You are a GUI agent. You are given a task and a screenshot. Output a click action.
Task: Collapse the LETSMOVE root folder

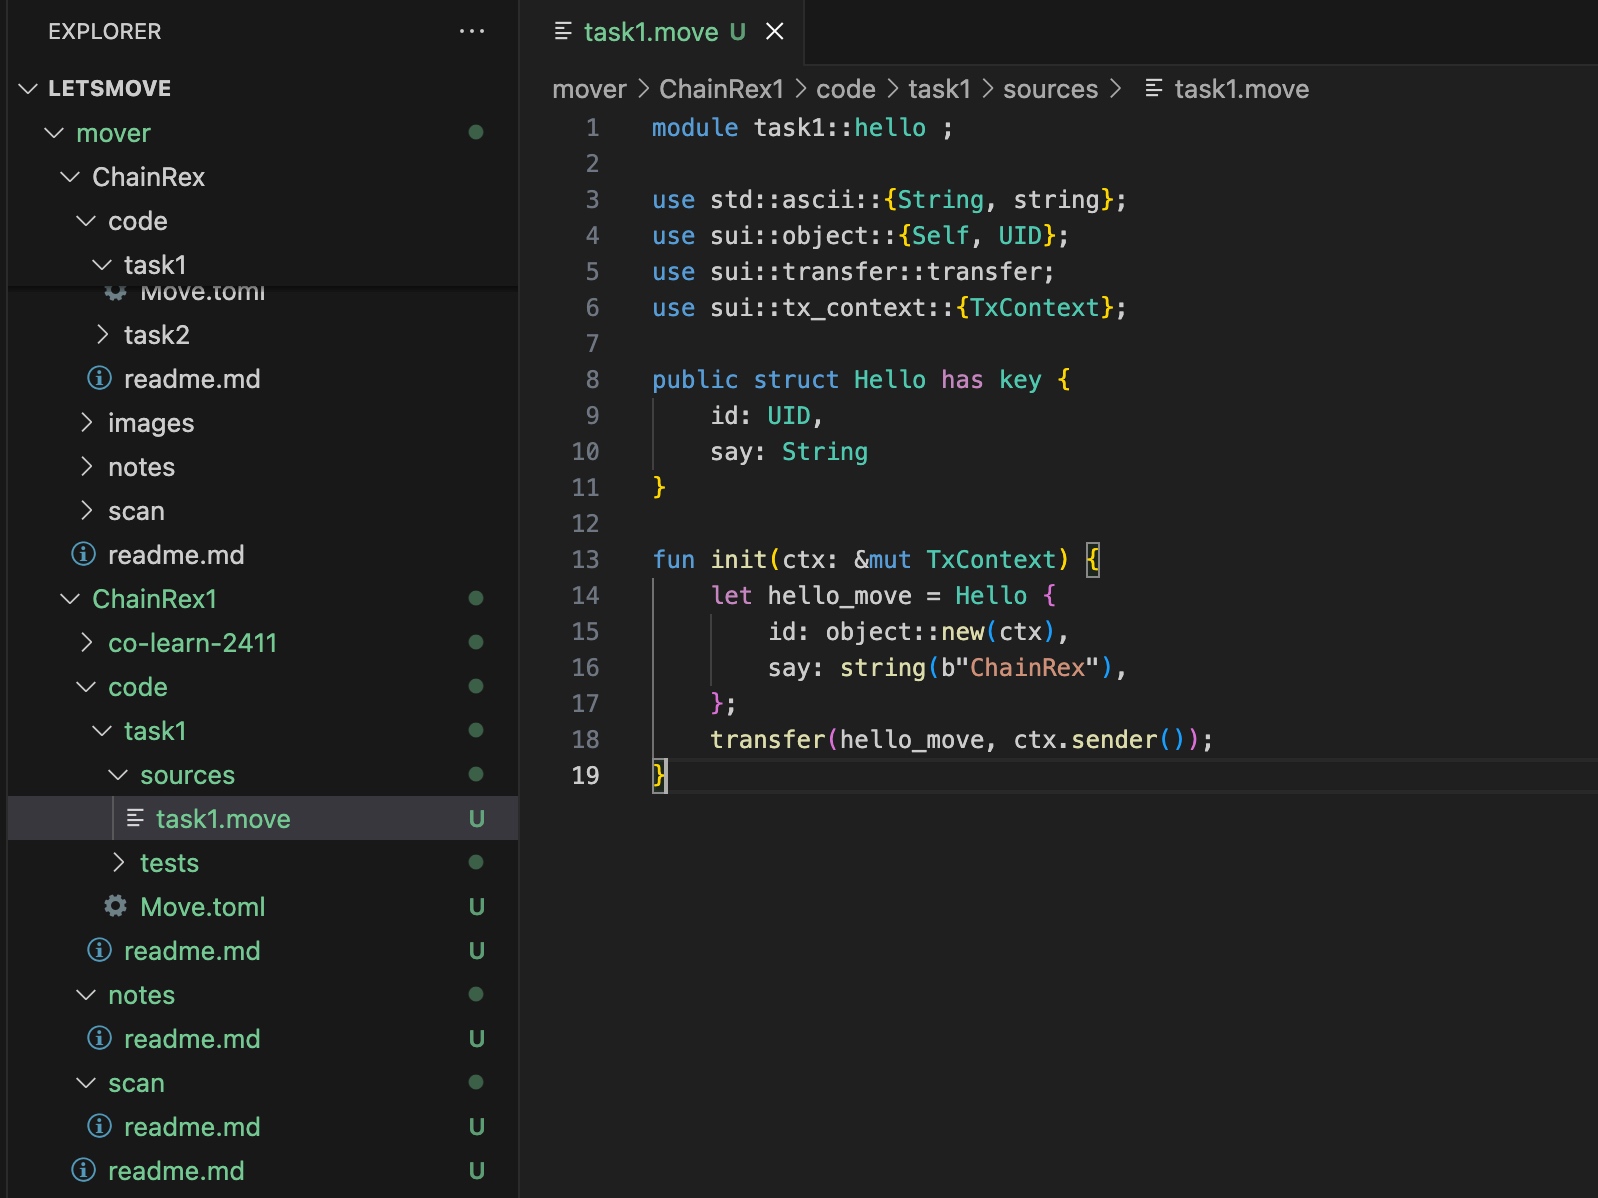point(28,89)
